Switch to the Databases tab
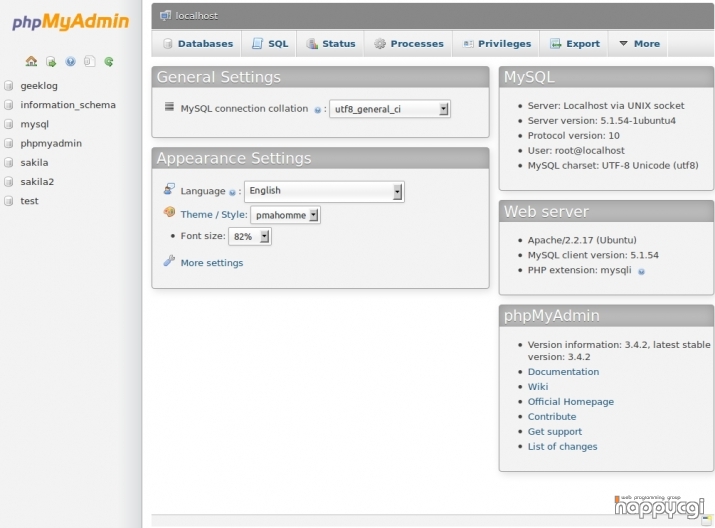The width and height of the screenshot is (715, 528). coord(197,44)
